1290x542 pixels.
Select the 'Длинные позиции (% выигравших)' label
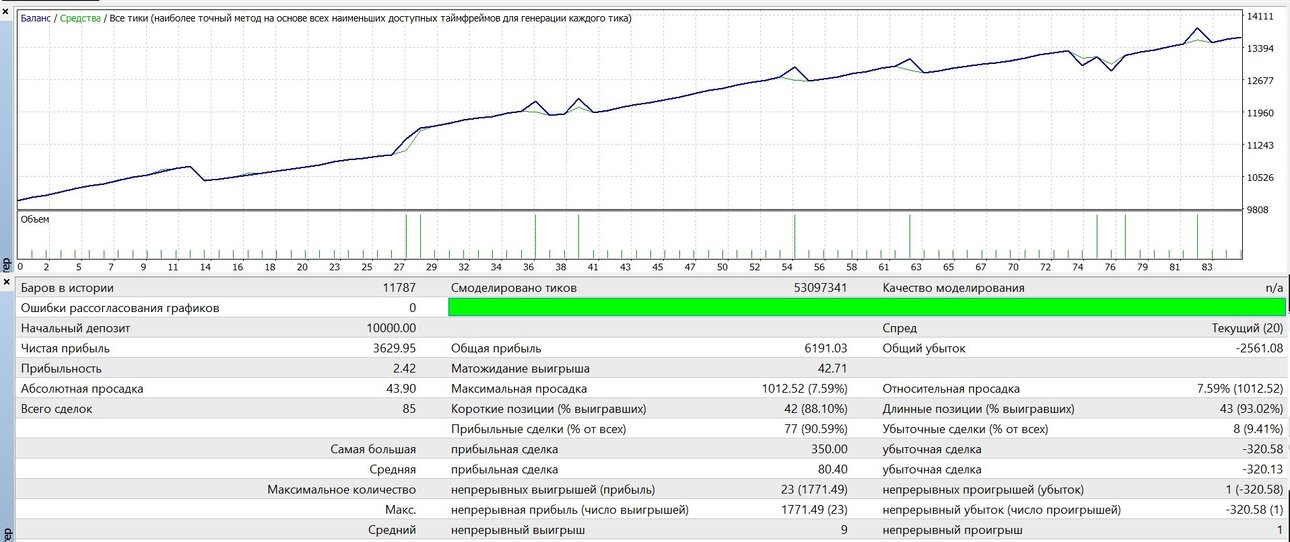(978, 408)
